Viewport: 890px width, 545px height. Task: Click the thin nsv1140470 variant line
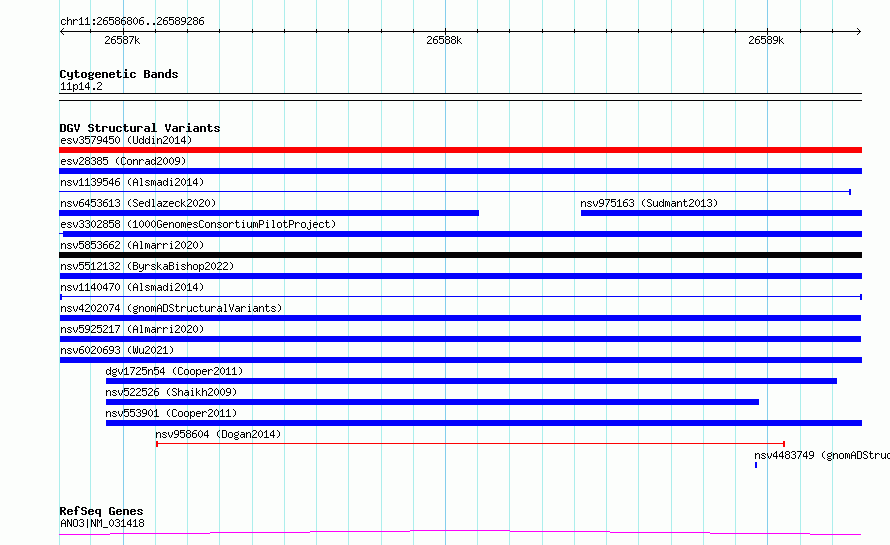[461, 297]
